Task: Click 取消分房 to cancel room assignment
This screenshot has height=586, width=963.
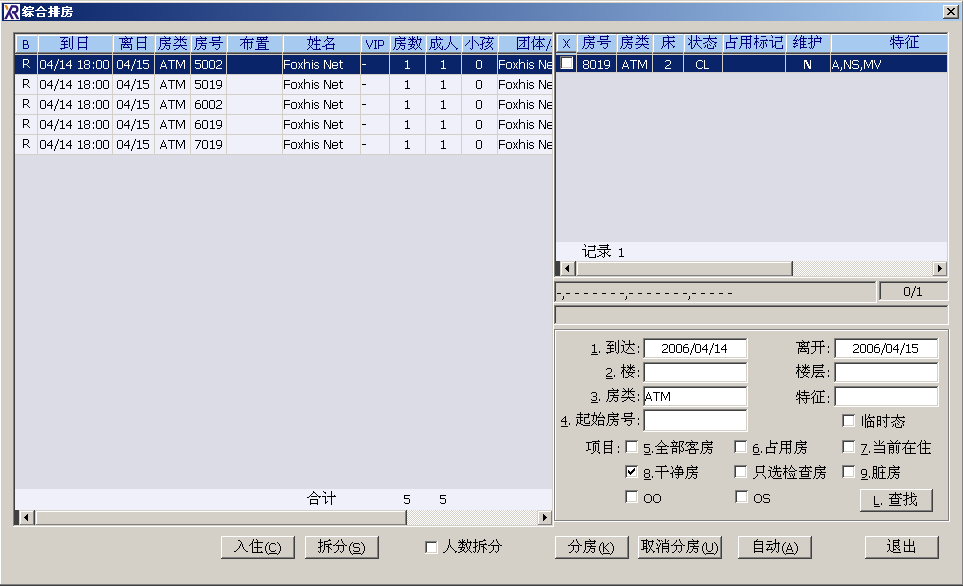Action: (680, 547)
